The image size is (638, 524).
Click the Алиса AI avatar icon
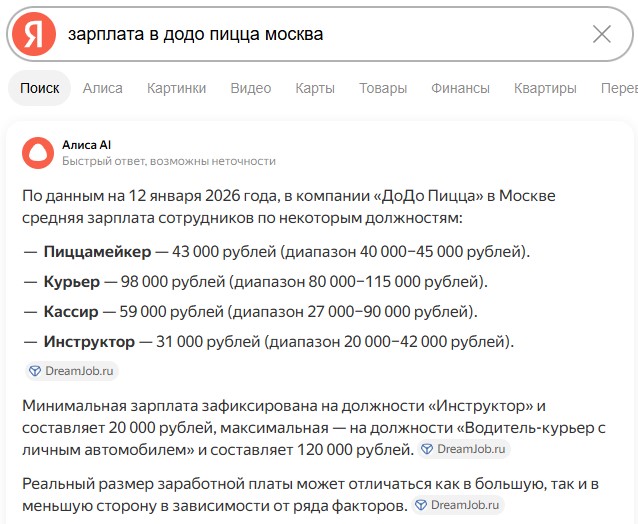click(38, 153)
